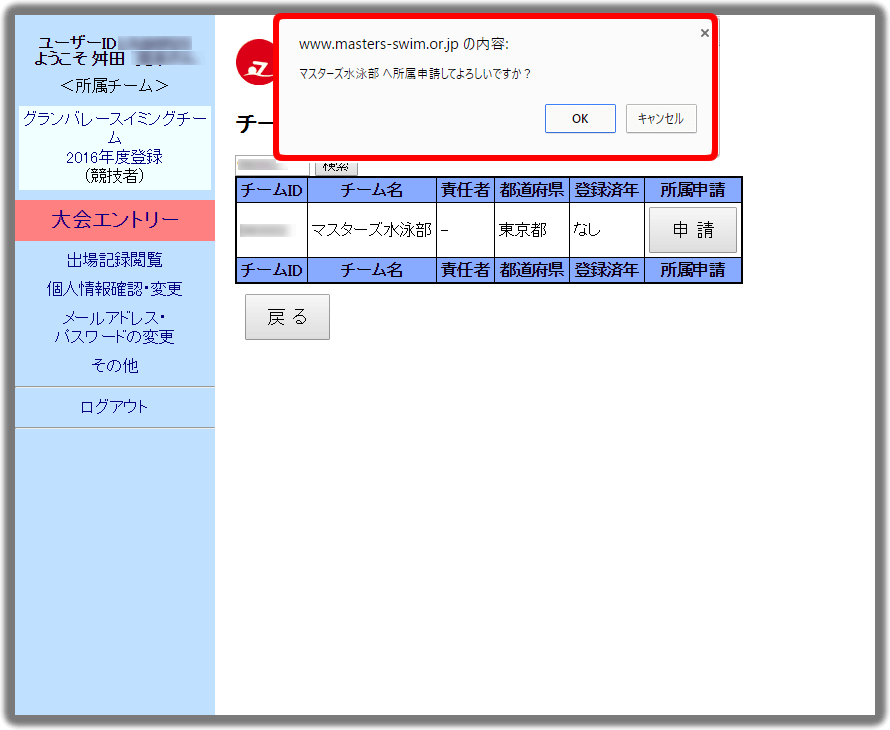890x730 pixels.
Task: Click the top チーム名 column header
Action: coord(371,190)
